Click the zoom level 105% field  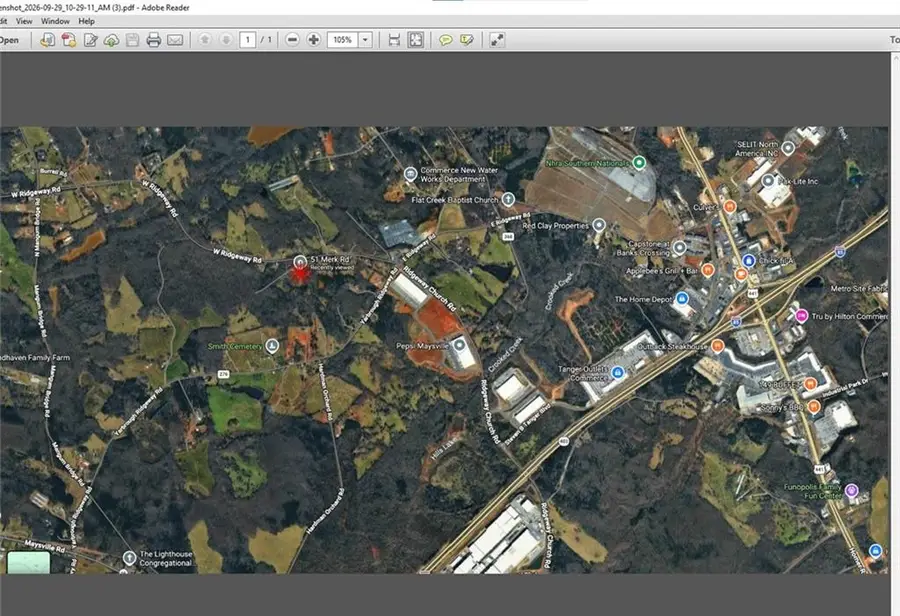343,40
